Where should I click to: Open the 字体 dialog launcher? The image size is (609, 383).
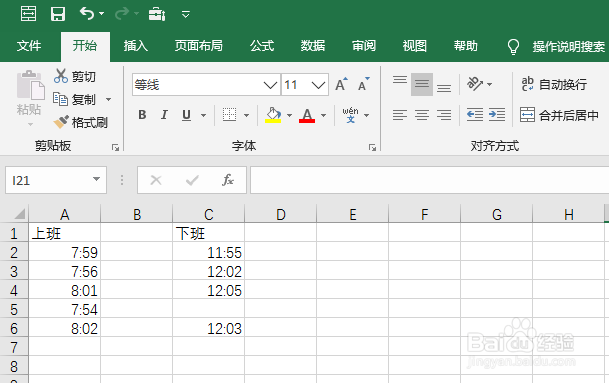[372, 147]
